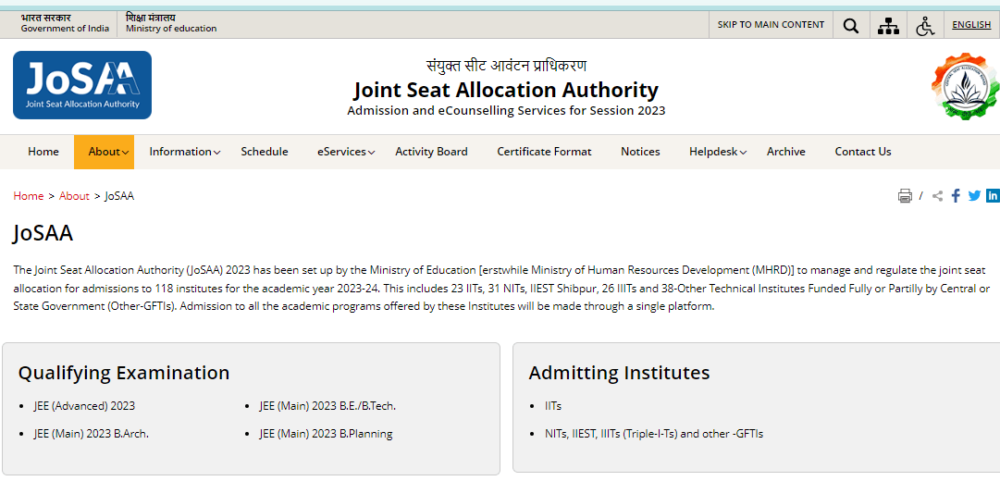Screen dimensions: 1000x481
Task: Click Admission and eCounselling Services subtitle
Action: (x=506, y=111)
